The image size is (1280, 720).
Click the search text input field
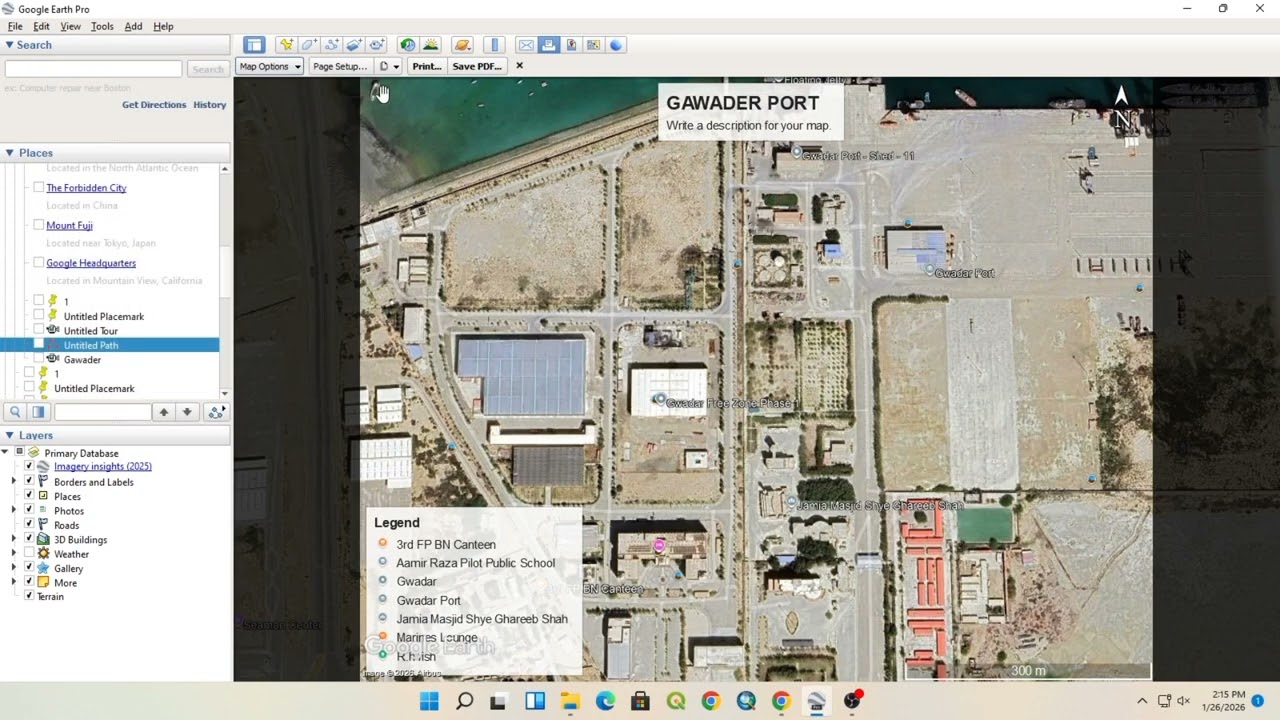tap(93, 69)
